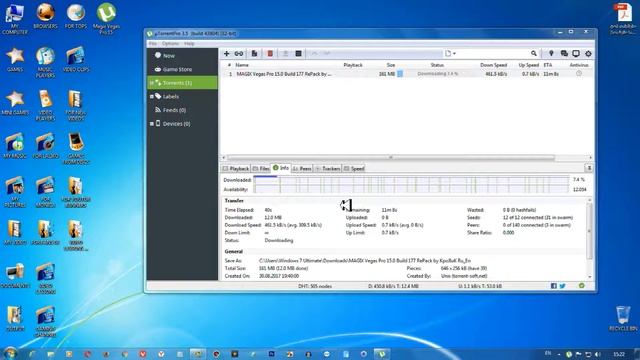This screenshot has height=360, width=640.
Task: Click the grayed Start Torrent arrow icon
Action: [x=285, y=53]
